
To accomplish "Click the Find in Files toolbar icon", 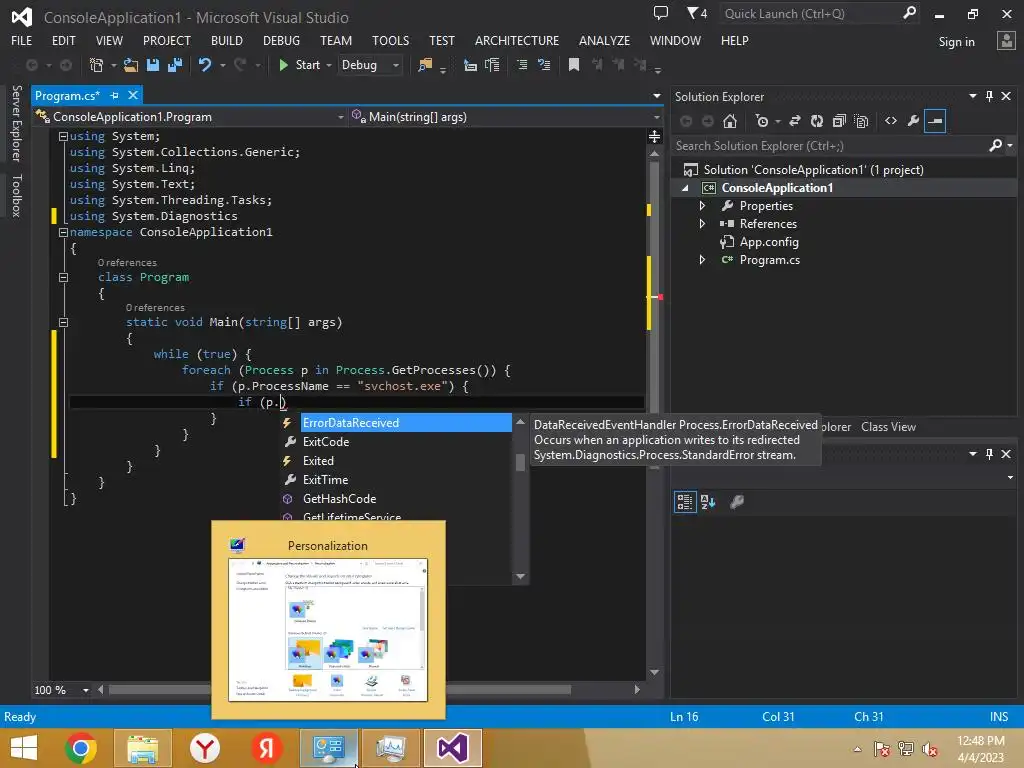I will point(425,65).
